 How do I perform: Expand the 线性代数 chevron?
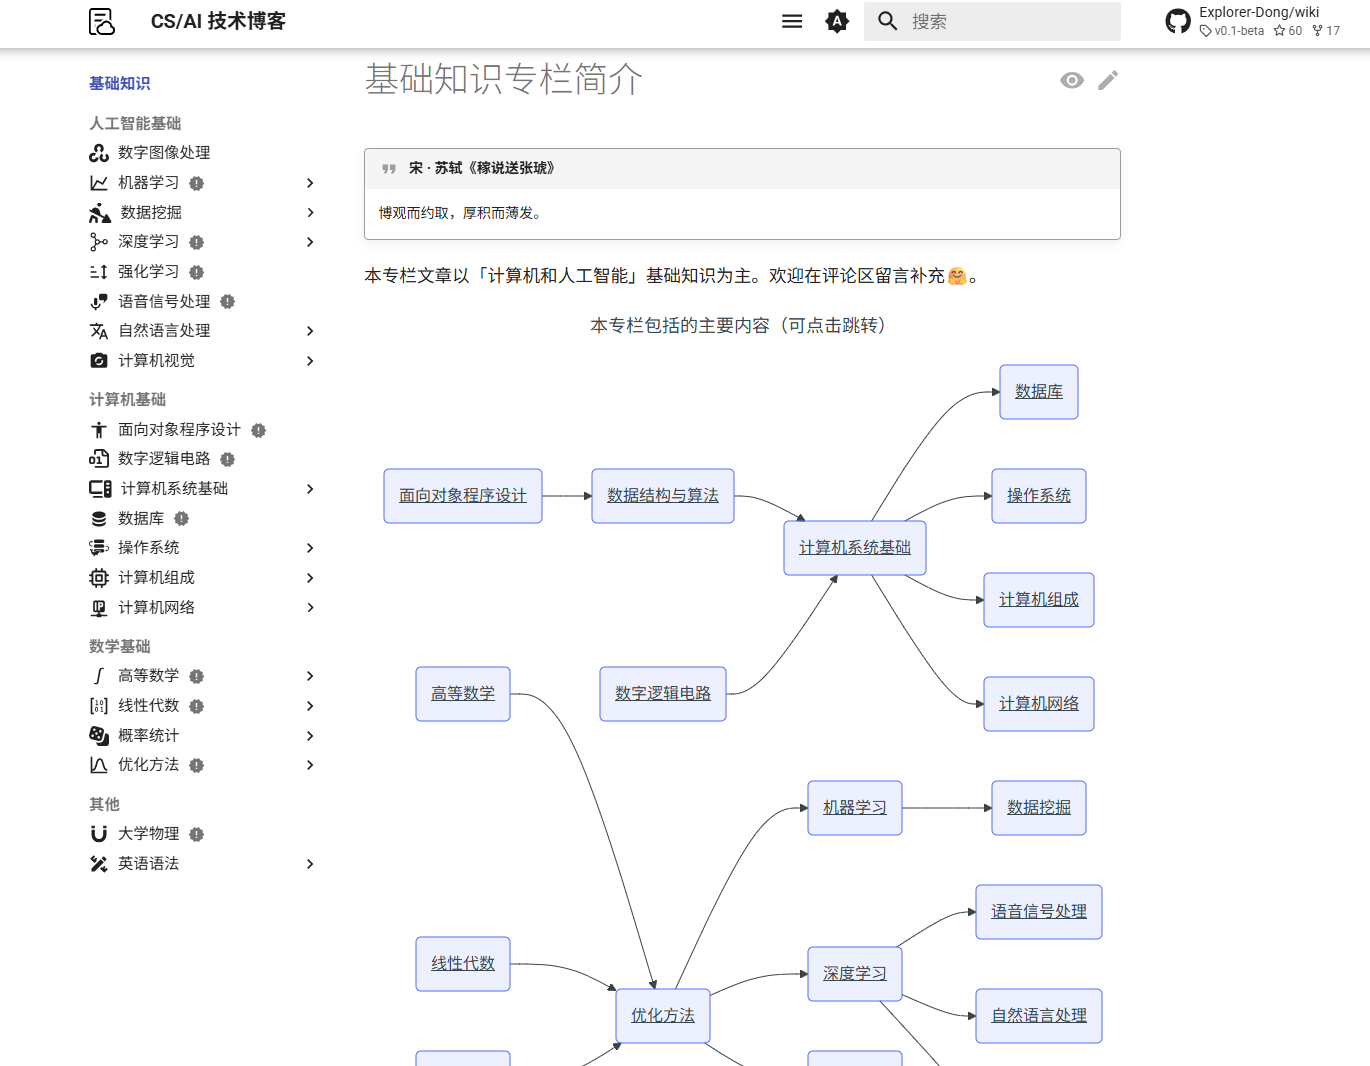(310, 705)
